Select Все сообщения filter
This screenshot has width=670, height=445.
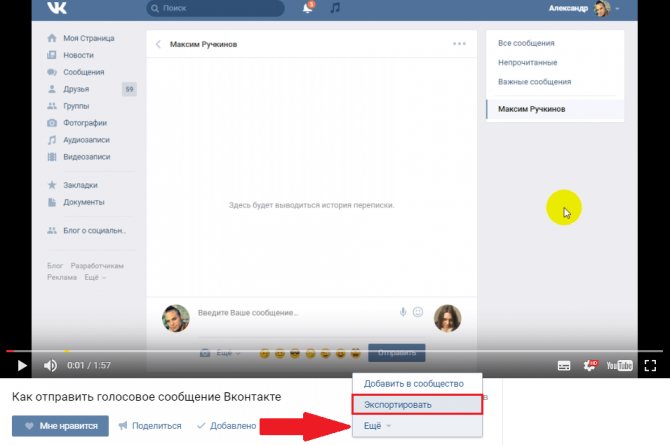click(x=526, y=43)
